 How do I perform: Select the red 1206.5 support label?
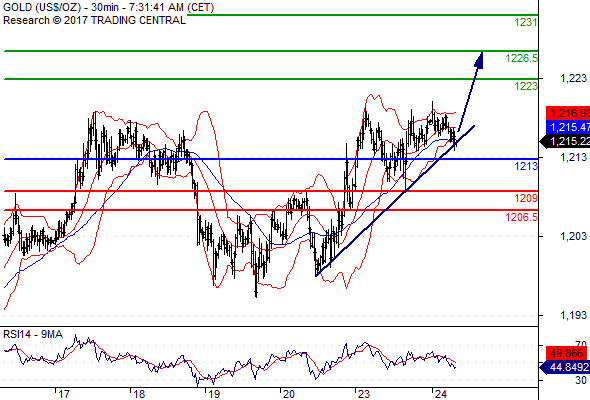point(522,217)
